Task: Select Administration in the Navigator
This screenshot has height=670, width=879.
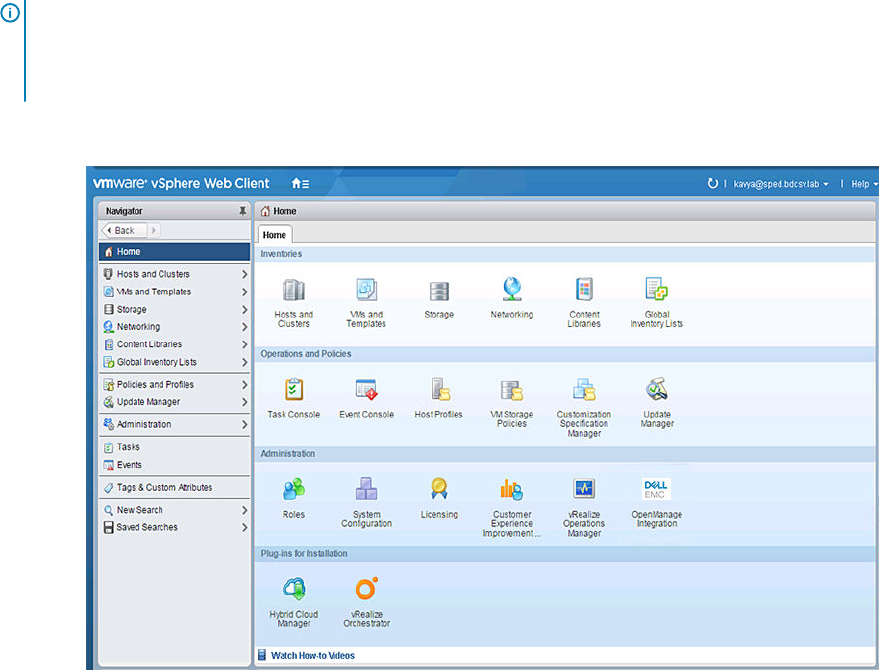Action: [174, 424]
